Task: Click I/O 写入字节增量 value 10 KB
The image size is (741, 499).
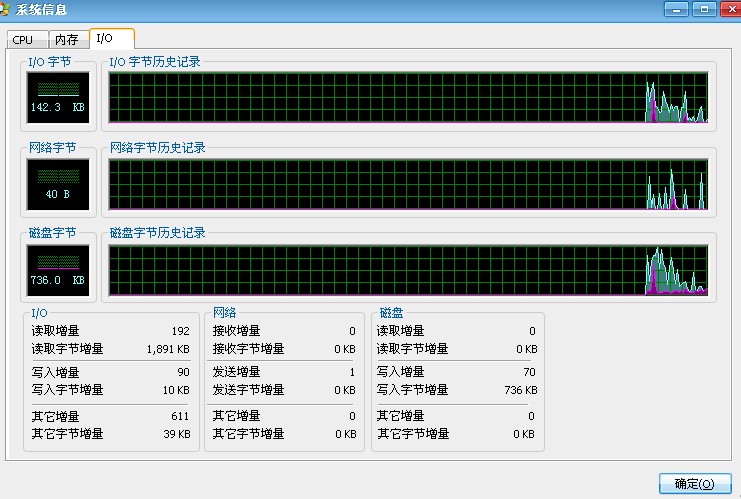Action: click(x=176, y=390)
